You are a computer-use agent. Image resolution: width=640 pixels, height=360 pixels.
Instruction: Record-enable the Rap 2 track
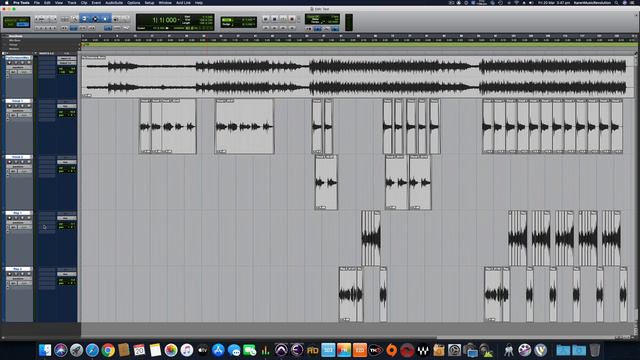[x=9, y=274]
